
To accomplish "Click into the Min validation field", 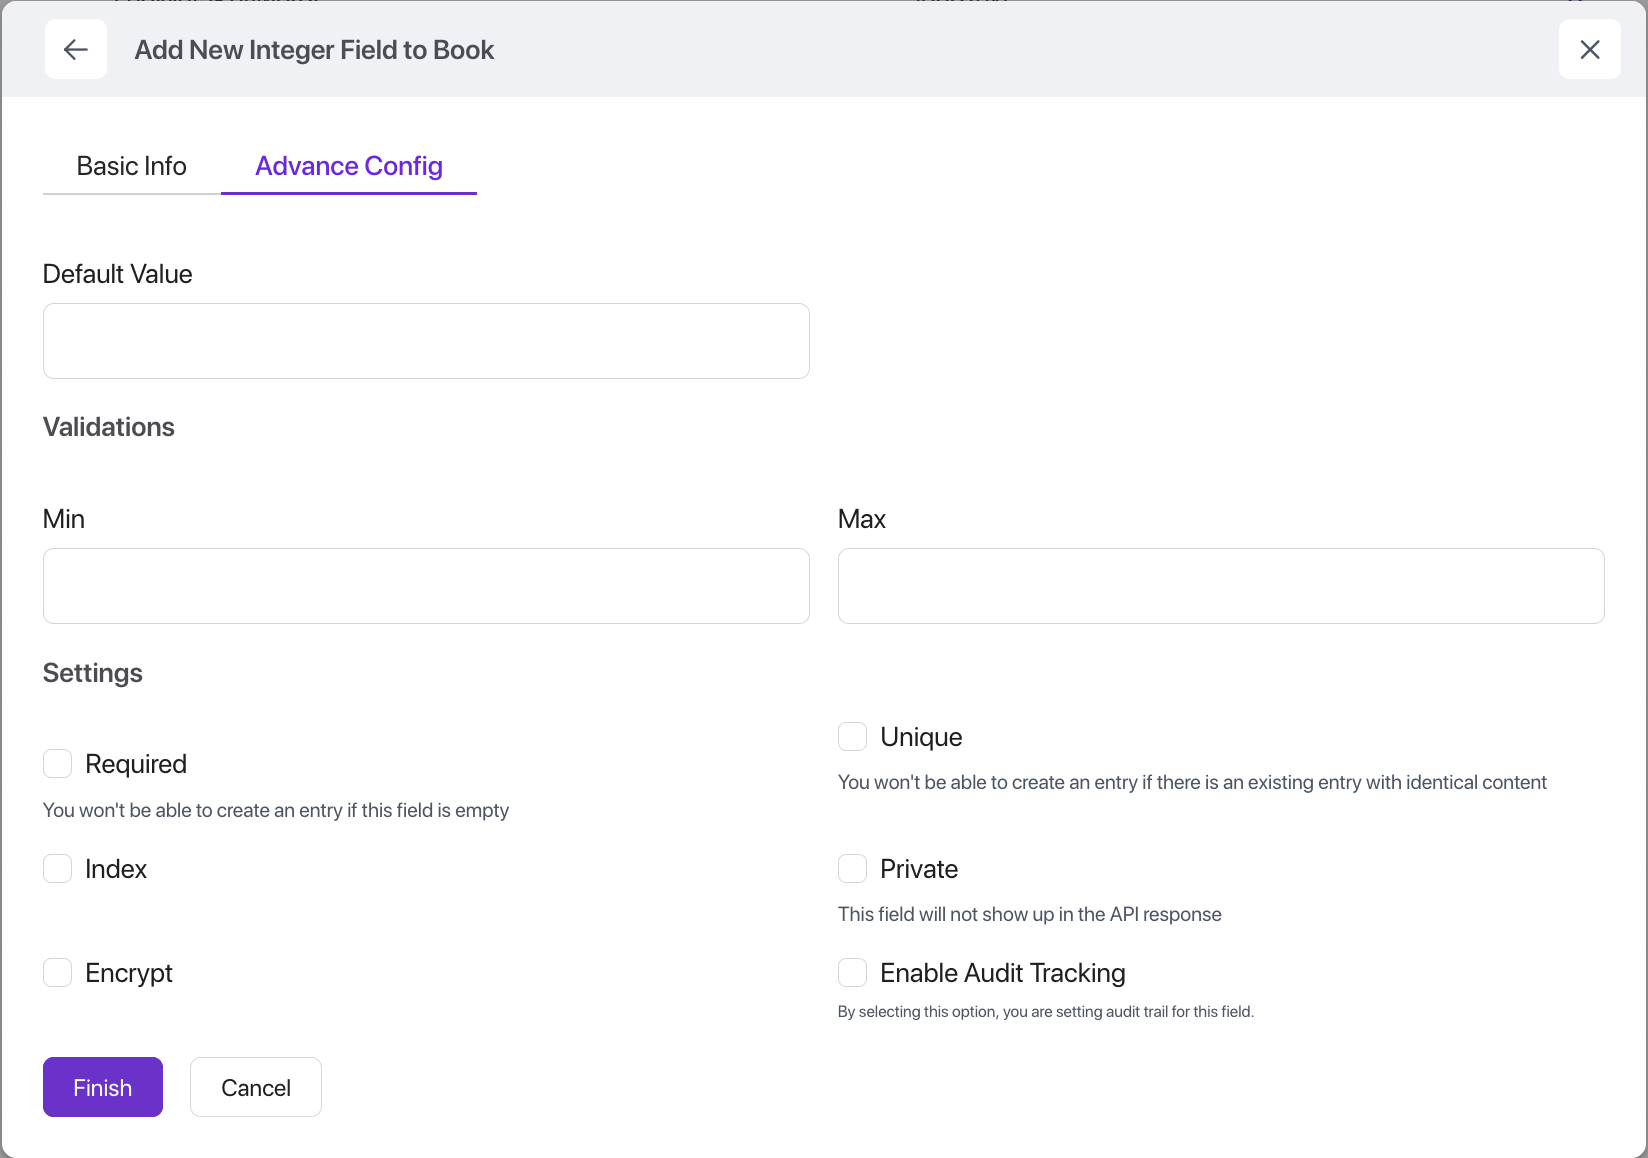I will click(x=426, y=586).
